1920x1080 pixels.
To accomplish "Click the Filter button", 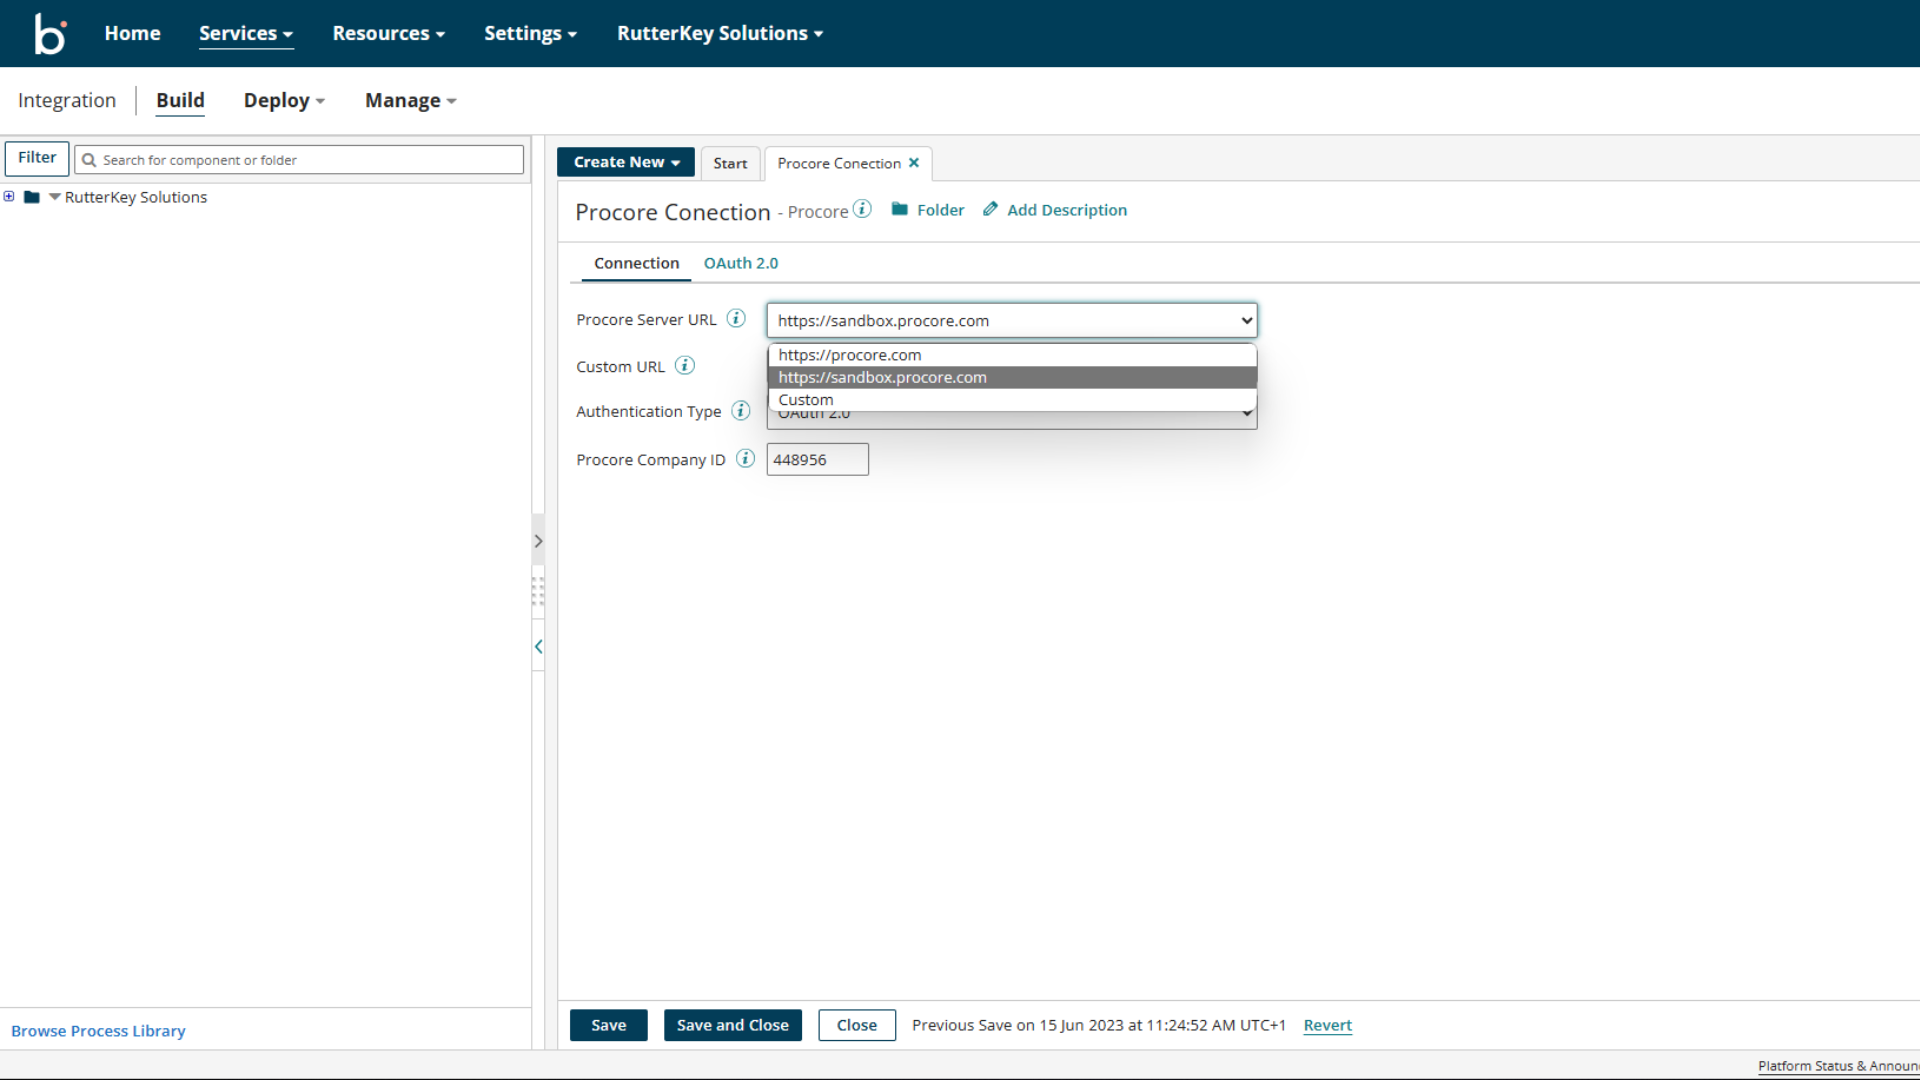I will [x=37, y=158].
